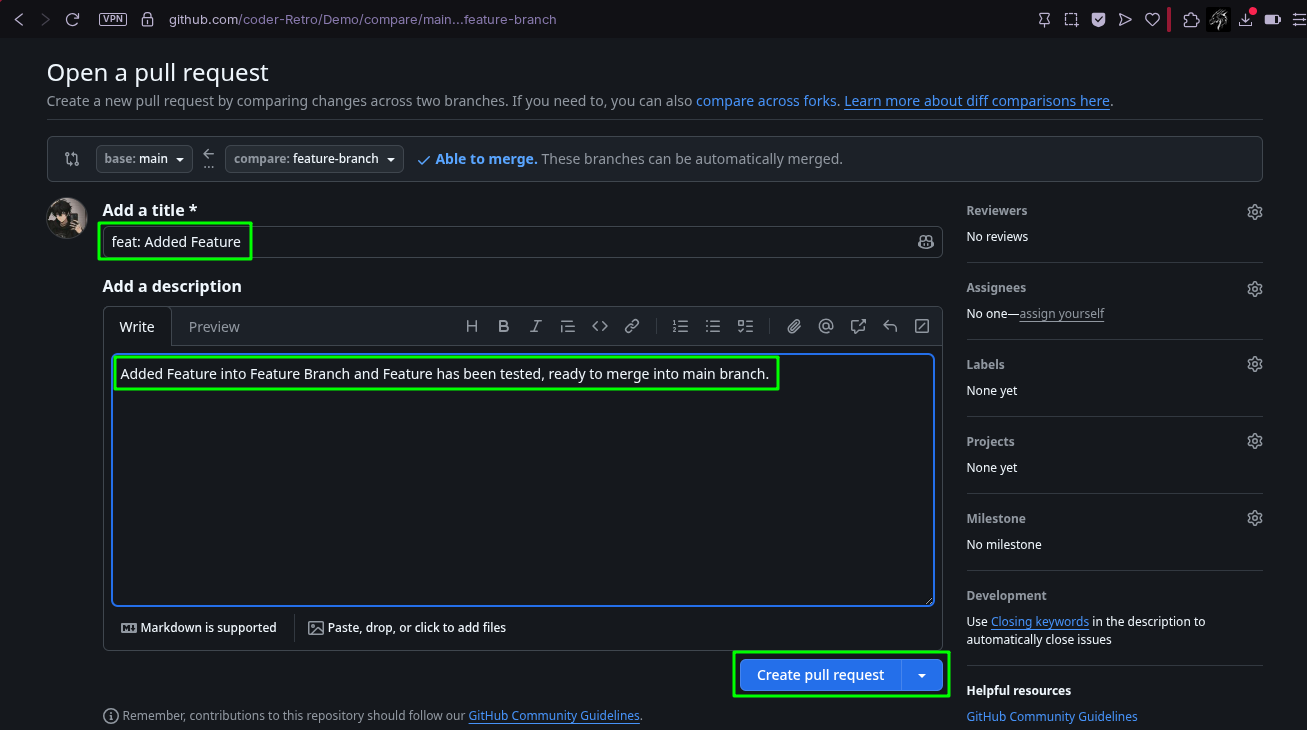
Task: Click the Create pull request button
Action: tap(820, 675)
